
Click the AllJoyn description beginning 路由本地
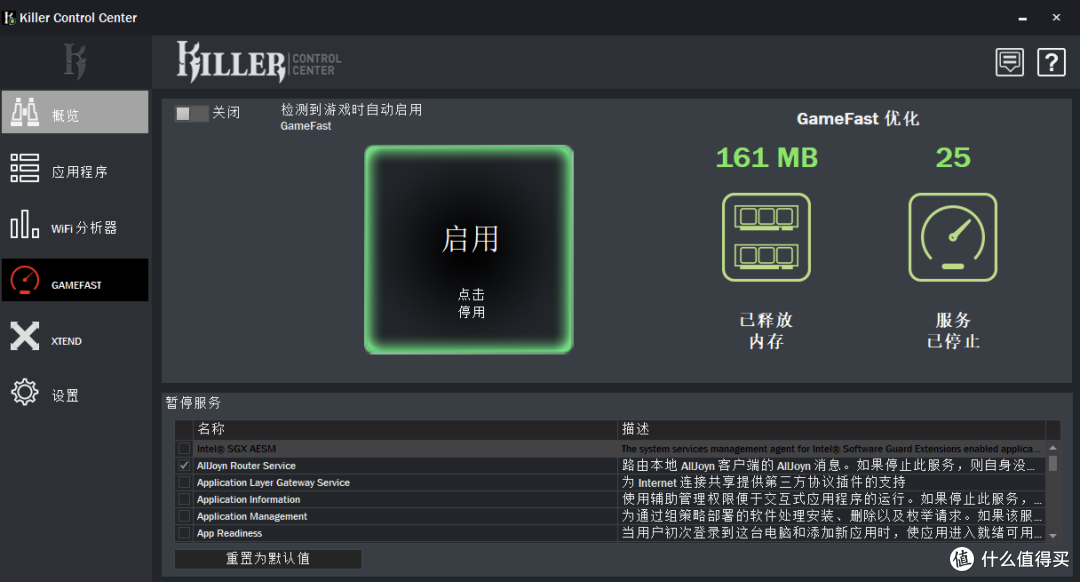click(831, 466)
